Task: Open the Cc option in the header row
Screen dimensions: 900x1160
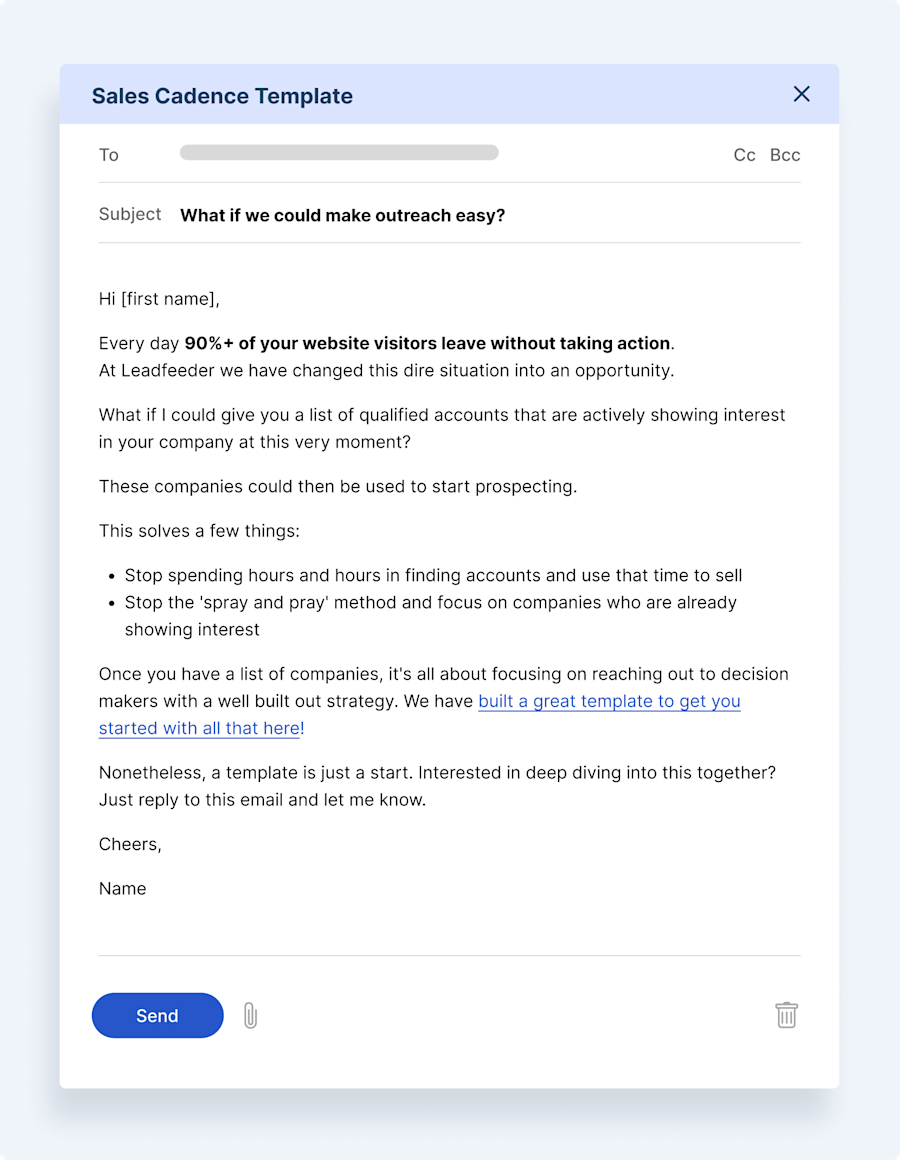Action: tap(744, 155)
